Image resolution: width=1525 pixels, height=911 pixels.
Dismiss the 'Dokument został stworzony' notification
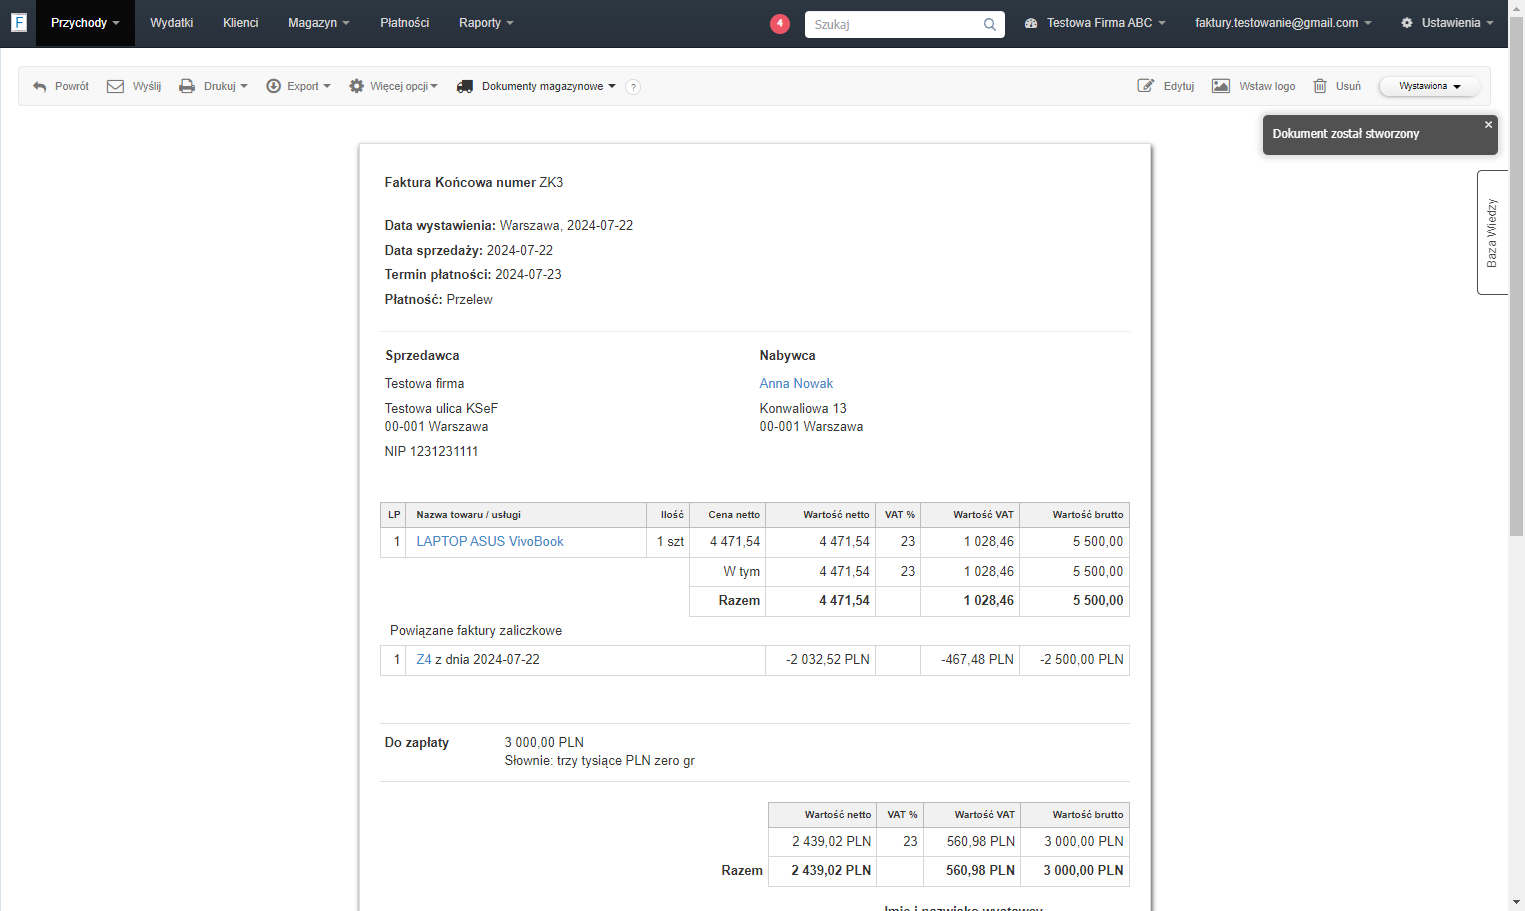1488,125
